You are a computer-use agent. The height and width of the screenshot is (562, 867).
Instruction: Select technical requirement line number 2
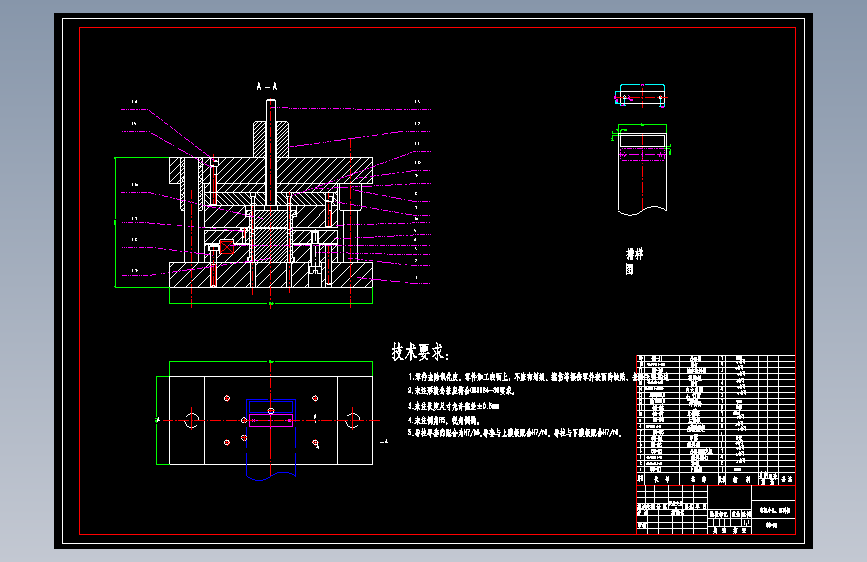461,391
